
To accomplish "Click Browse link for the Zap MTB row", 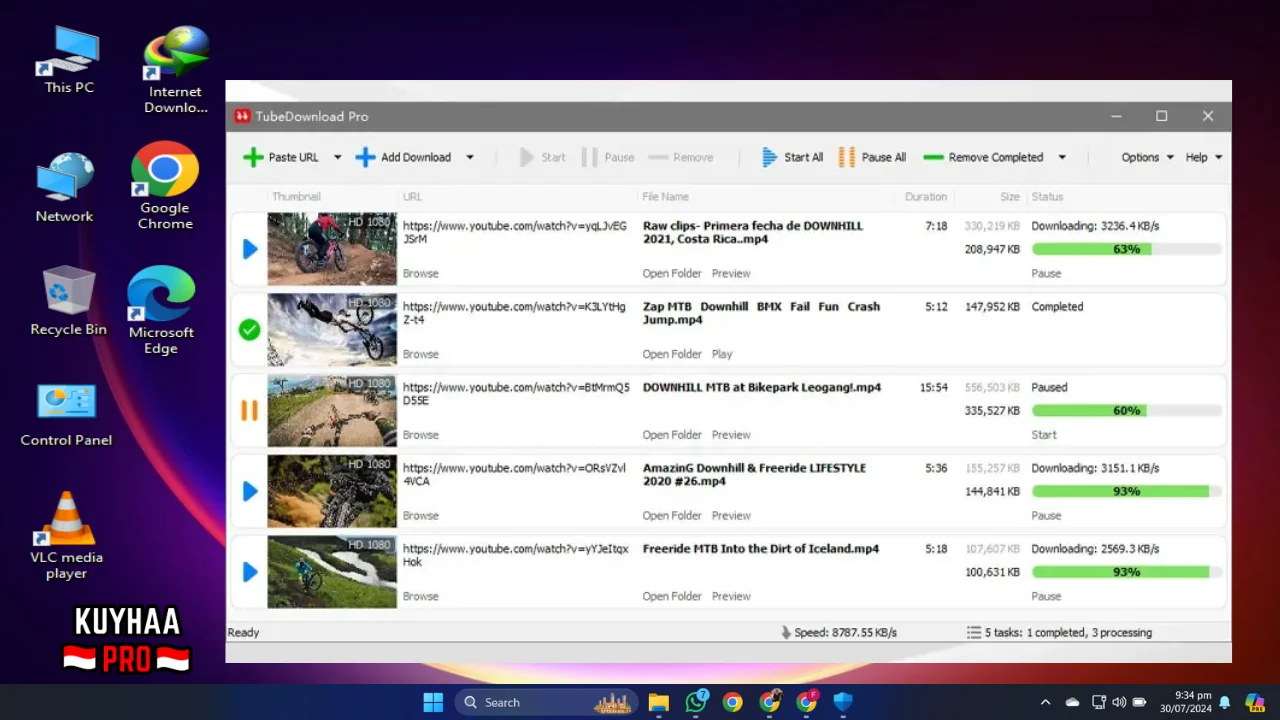I will point(420,354).
